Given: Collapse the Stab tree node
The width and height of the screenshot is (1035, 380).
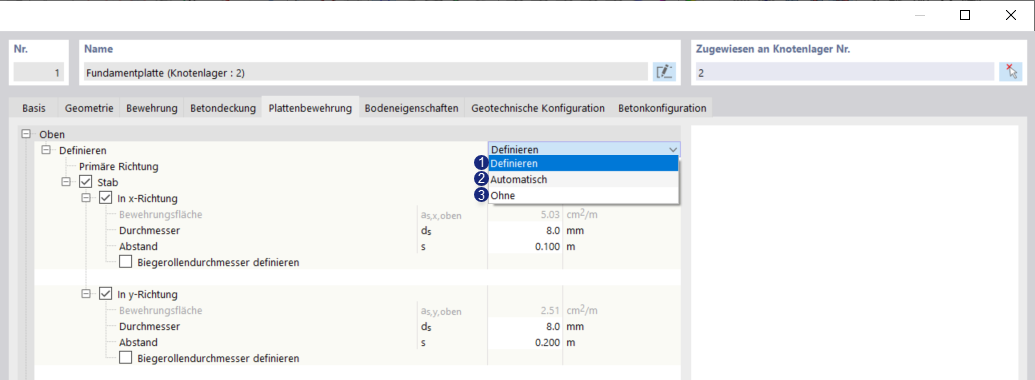Looking at the screenshot, I should pyautogui.click(x=66, y=182).
